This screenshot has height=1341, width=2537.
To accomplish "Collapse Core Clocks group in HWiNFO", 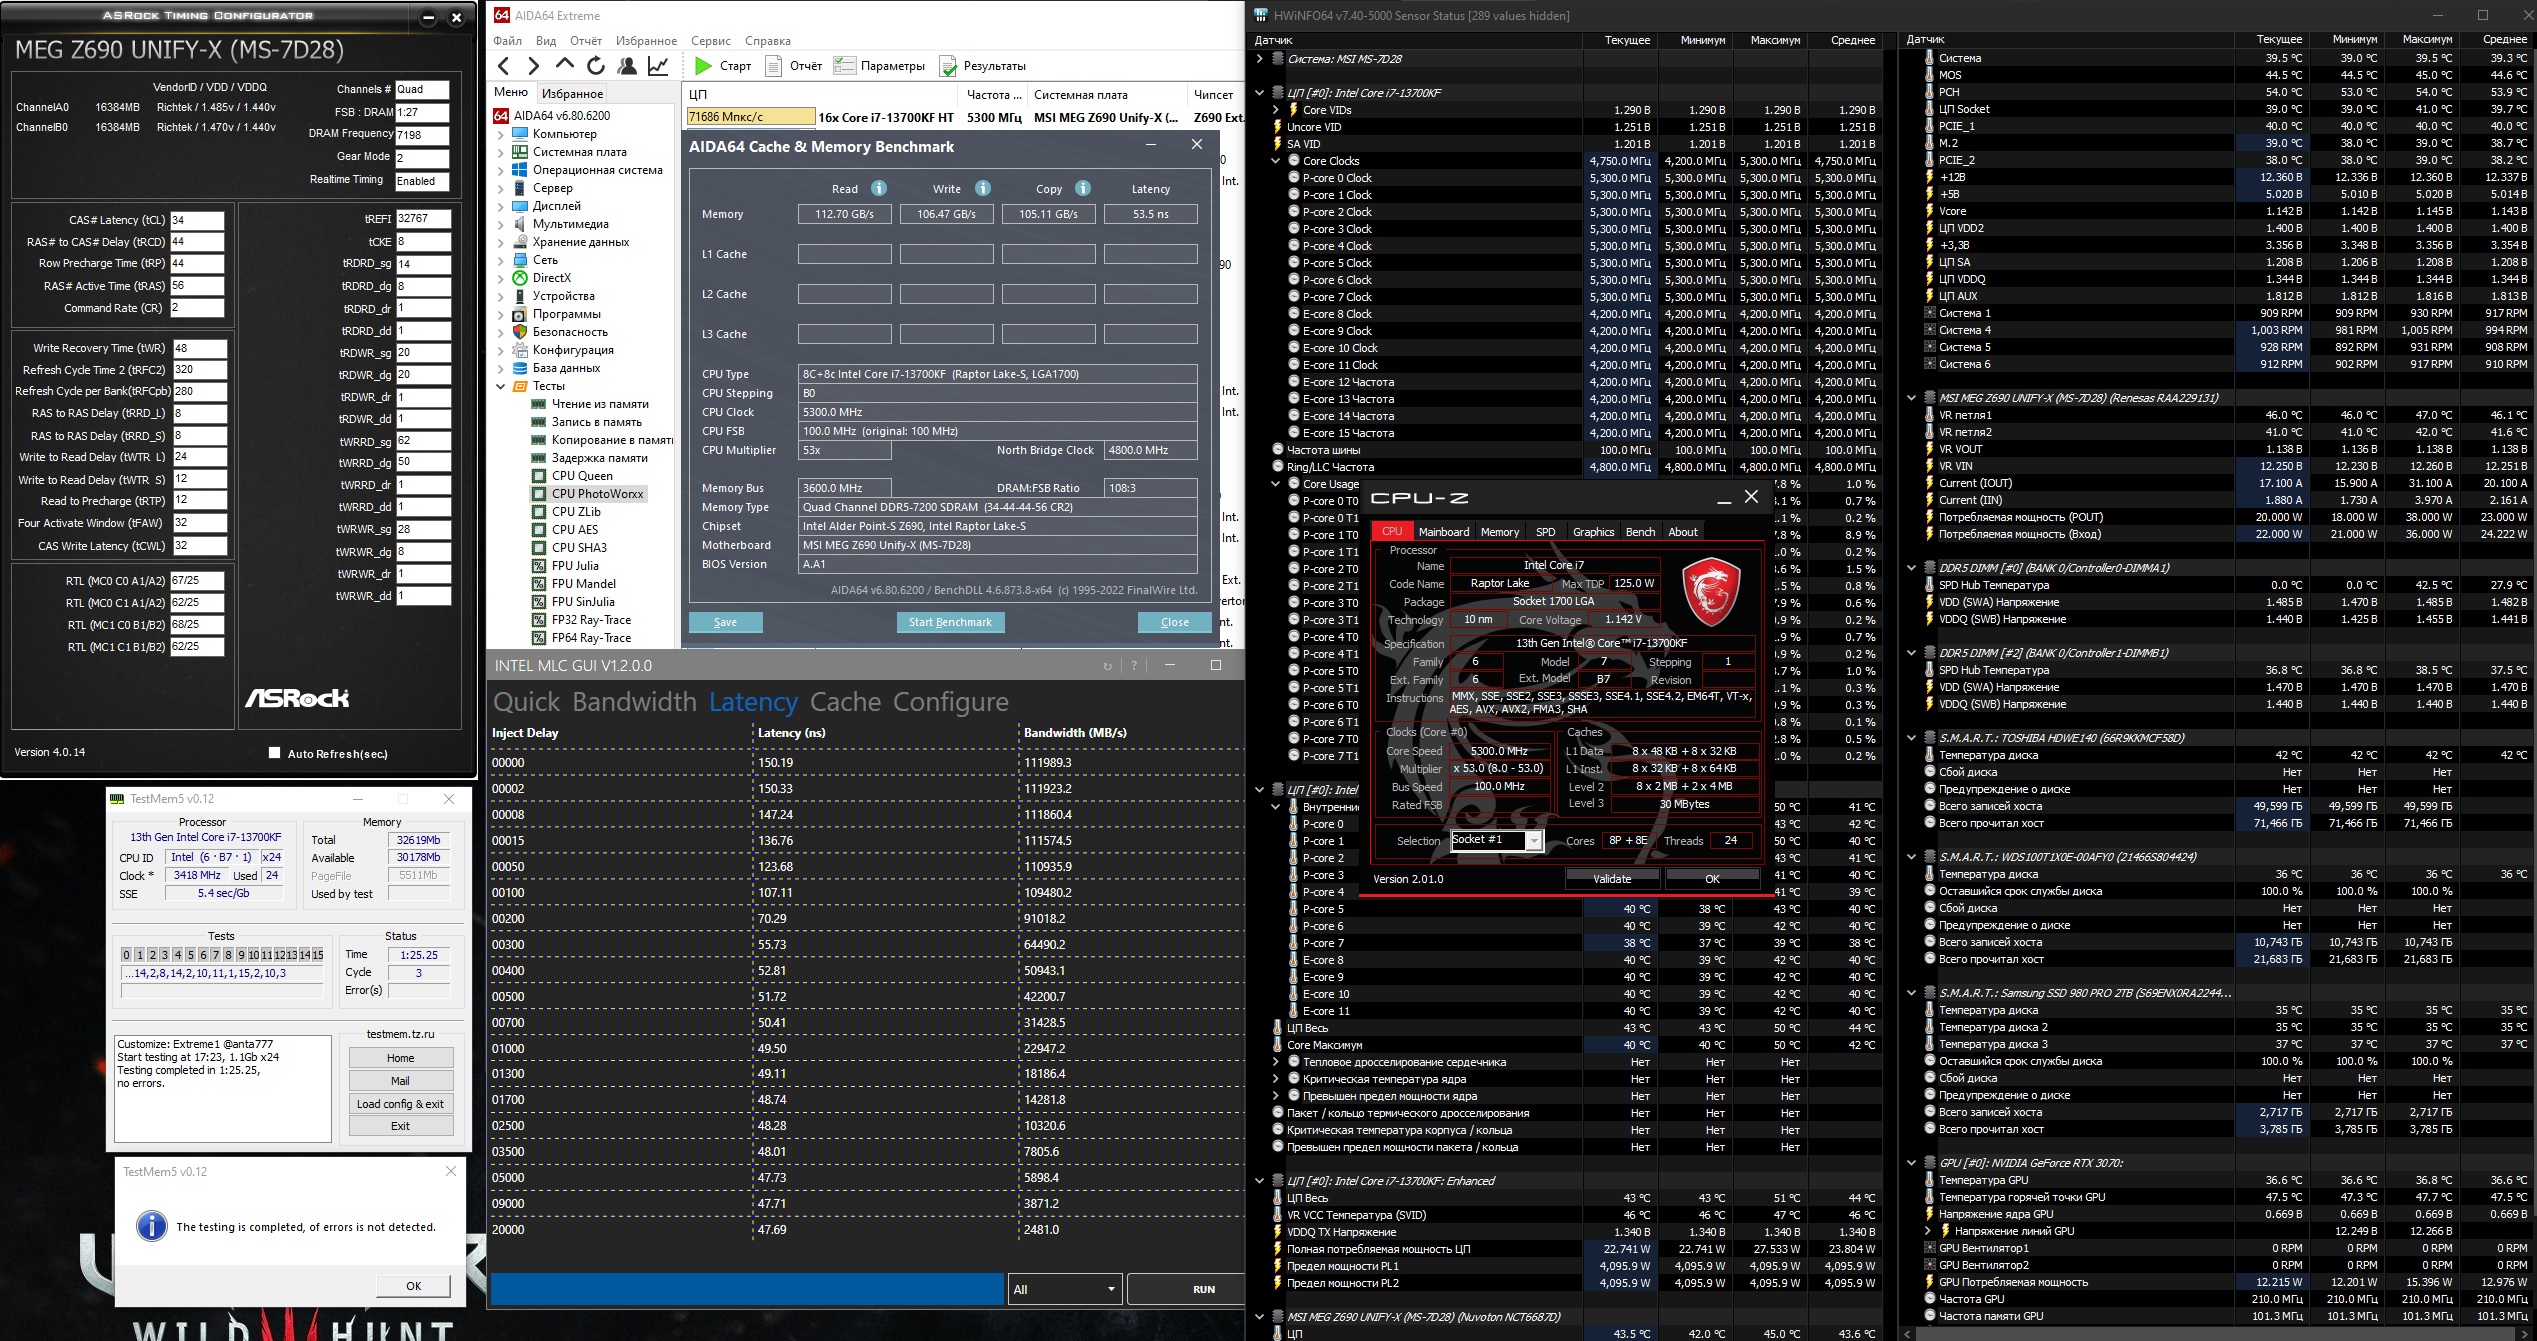I will [x=1276, y=161].
